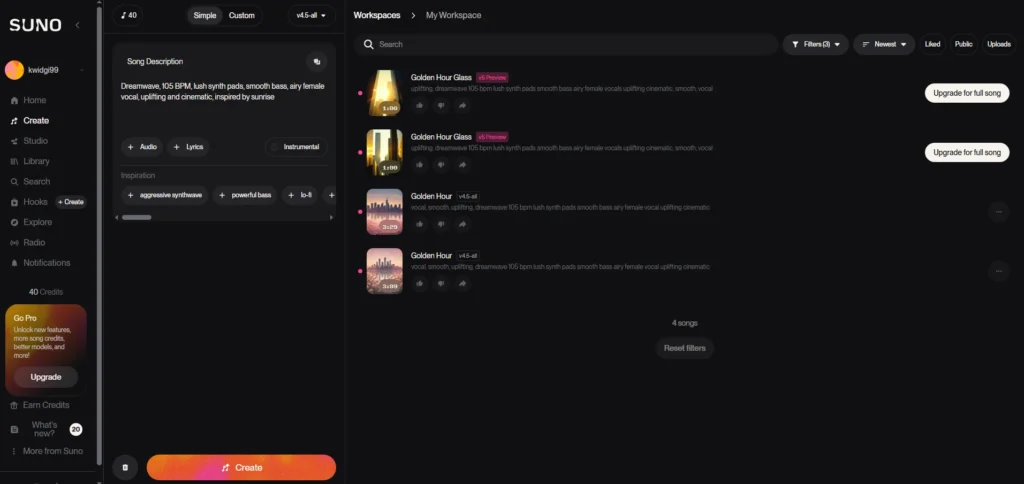Image resolution: width=1024 pixels, height=484 pixels.
Task: Click the Reset filters button
Action: [684, 348]
